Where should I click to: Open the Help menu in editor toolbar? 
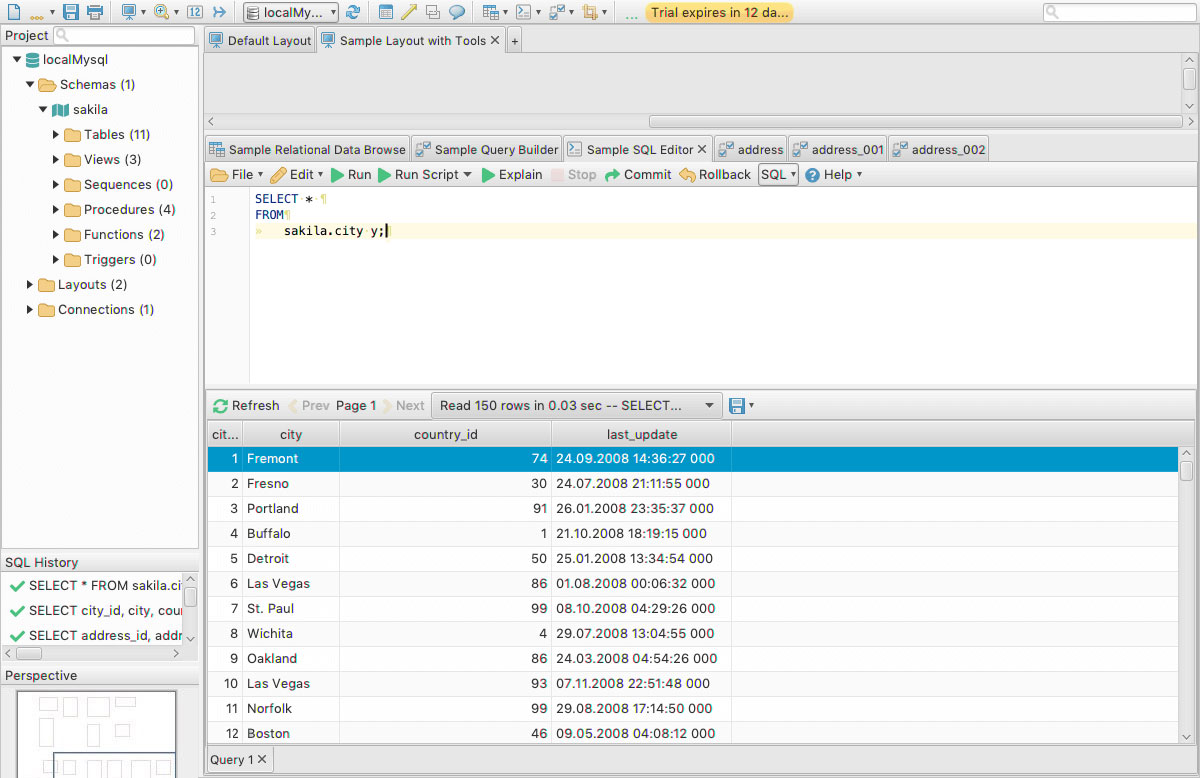pyautogui.click(x=834, y=174)
